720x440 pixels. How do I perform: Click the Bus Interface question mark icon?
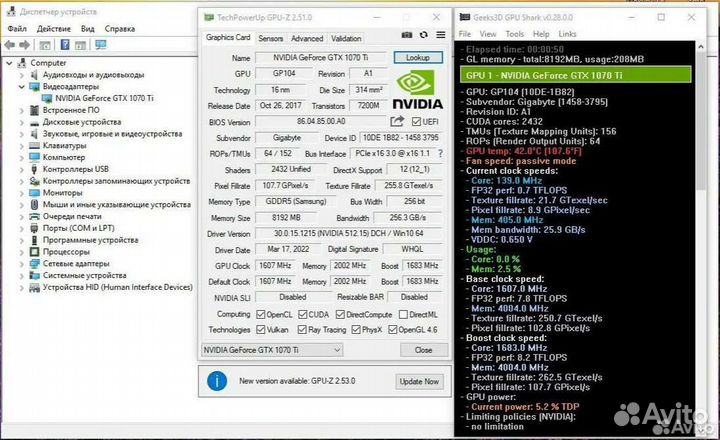441,153
